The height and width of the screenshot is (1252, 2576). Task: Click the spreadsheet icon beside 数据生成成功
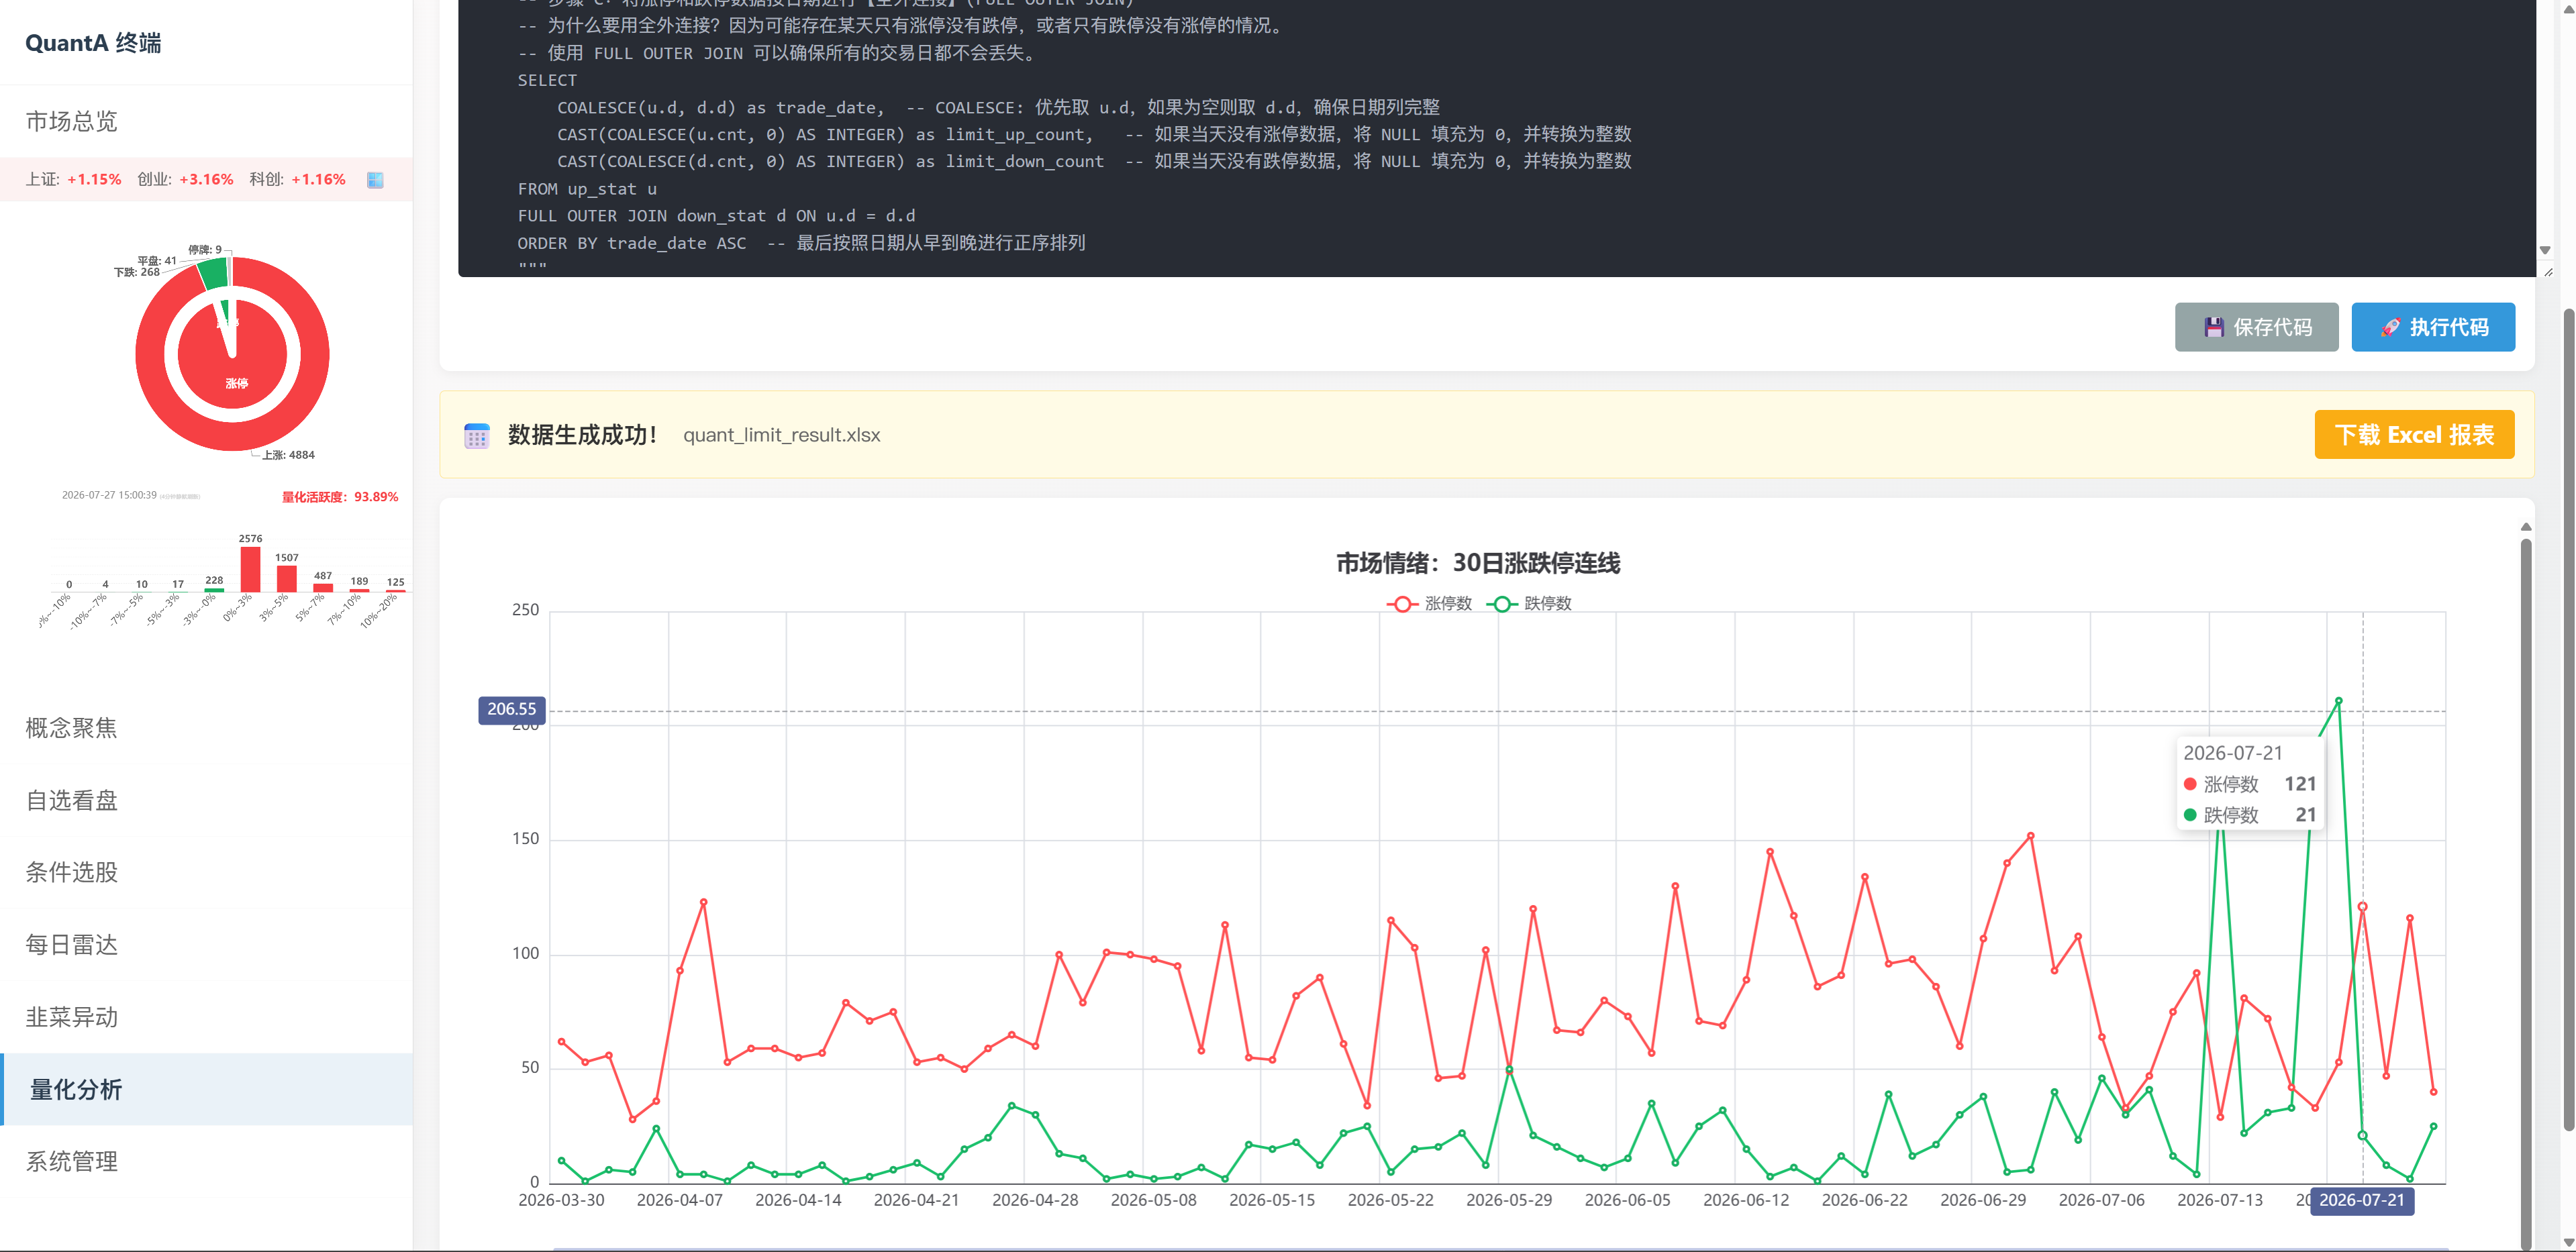[477, 435]
